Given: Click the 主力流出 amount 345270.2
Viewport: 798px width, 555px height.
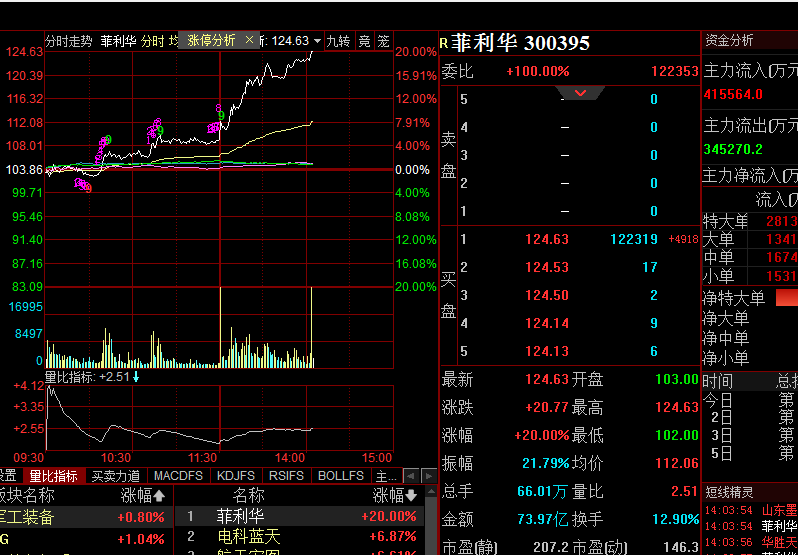Looking at the screenshot, I should [733, 150].
